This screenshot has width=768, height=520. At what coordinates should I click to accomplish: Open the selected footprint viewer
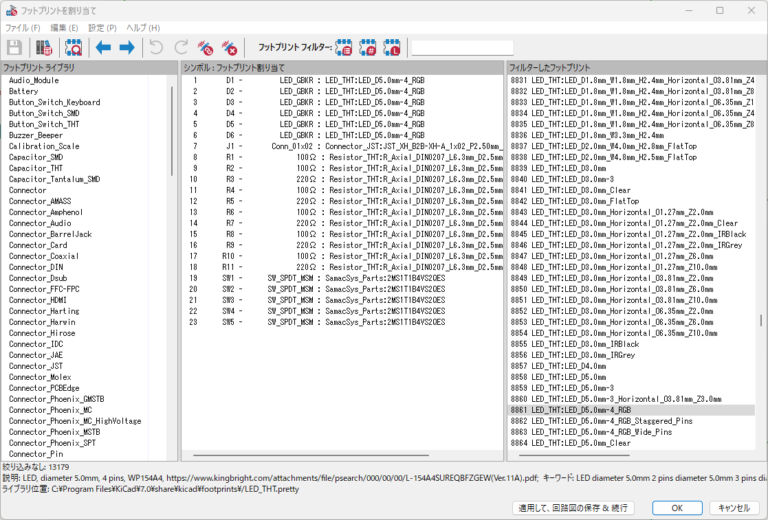click(73, 47)
